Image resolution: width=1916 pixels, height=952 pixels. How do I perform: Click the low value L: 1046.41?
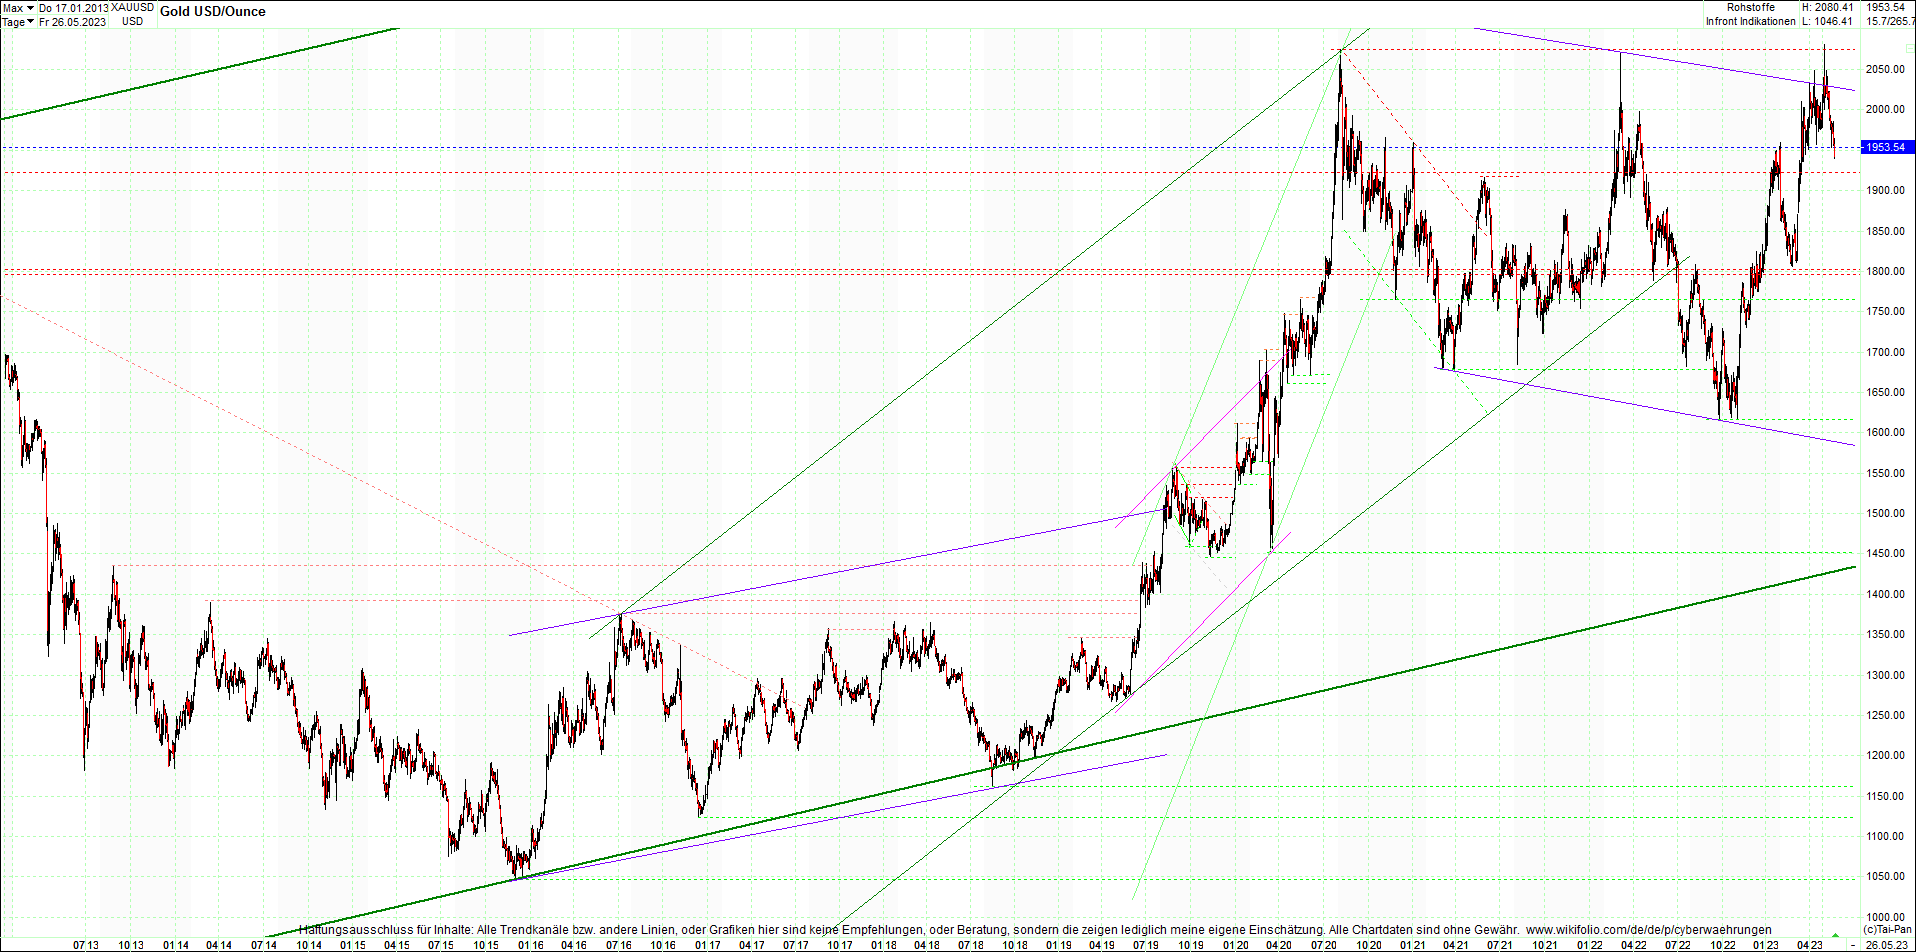coord(1828,21)
